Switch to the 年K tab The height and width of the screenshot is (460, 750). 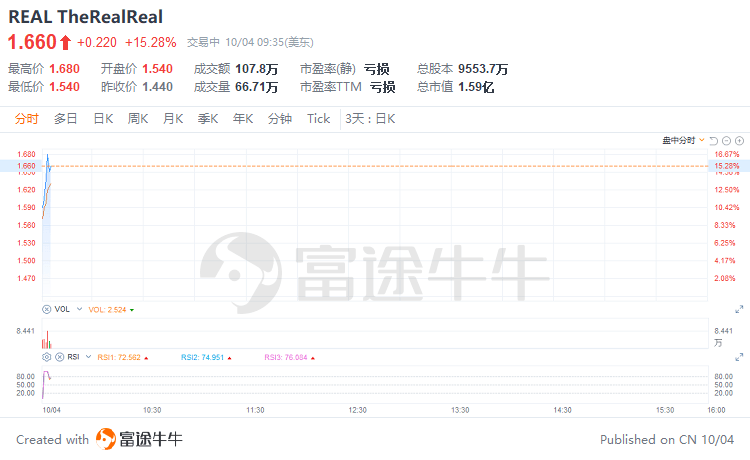243,119
